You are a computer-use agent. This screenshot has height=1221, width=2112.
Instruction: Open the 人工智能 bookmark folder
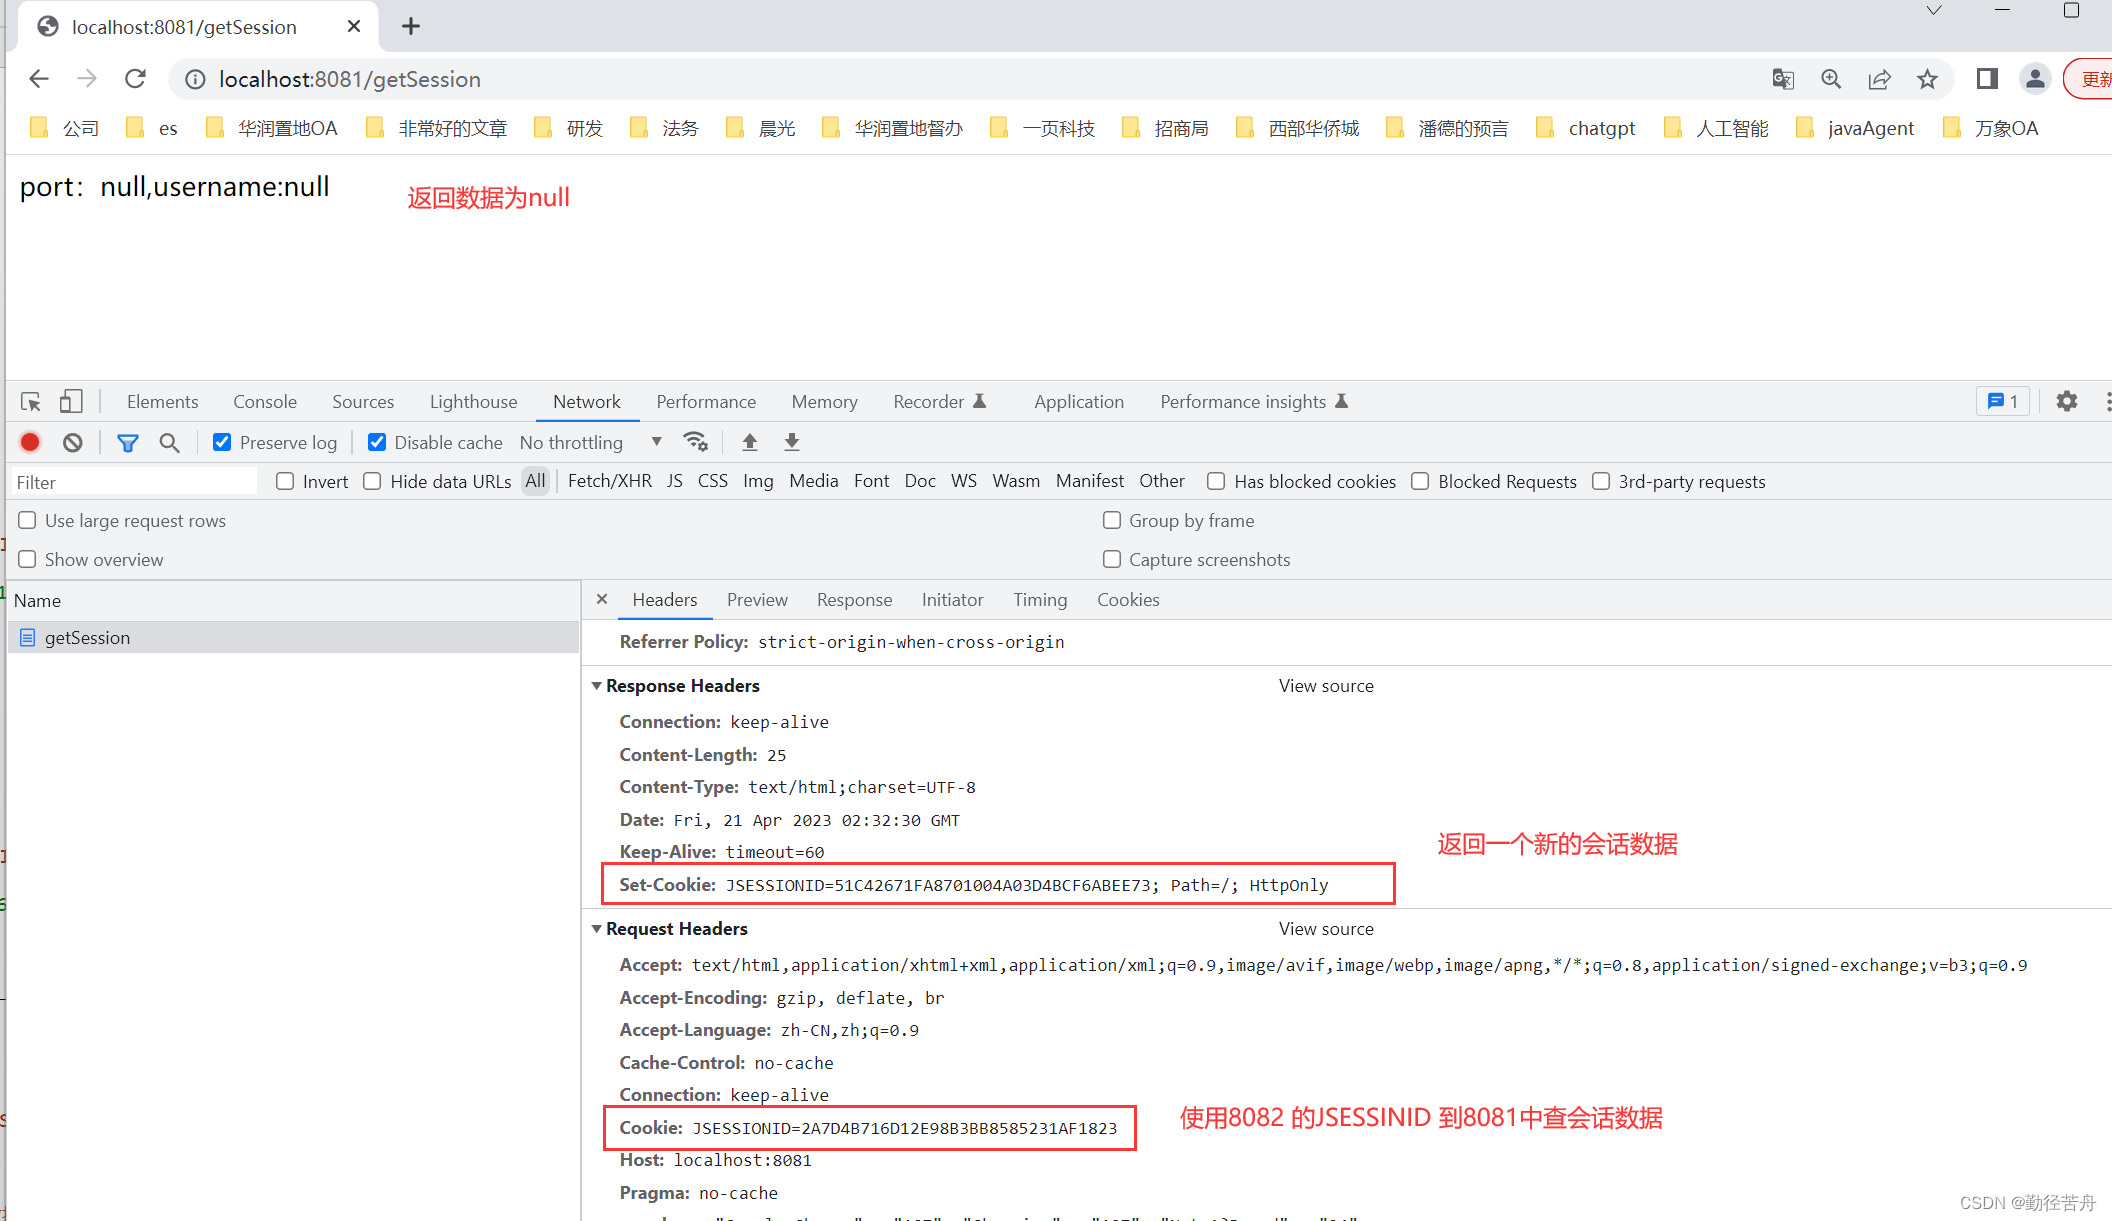click(x=1717, y=128)
